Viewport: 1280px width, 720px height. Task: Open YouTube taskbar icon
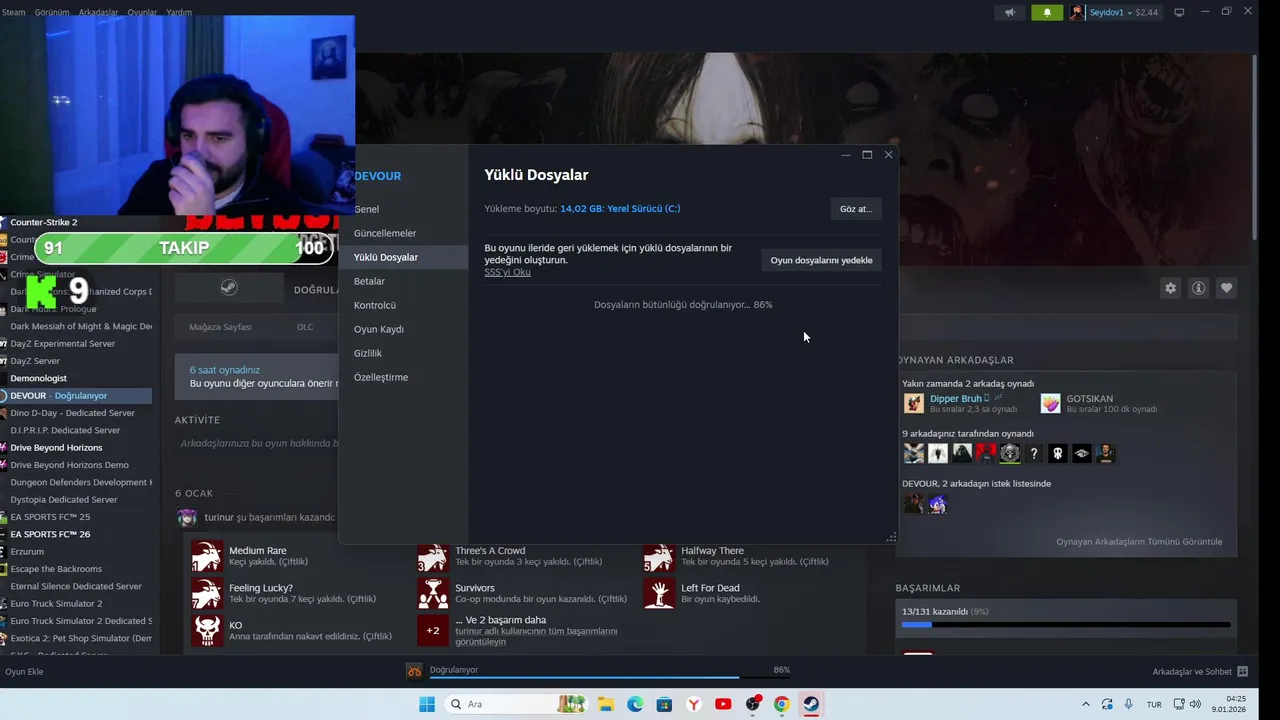coord(723,704)
